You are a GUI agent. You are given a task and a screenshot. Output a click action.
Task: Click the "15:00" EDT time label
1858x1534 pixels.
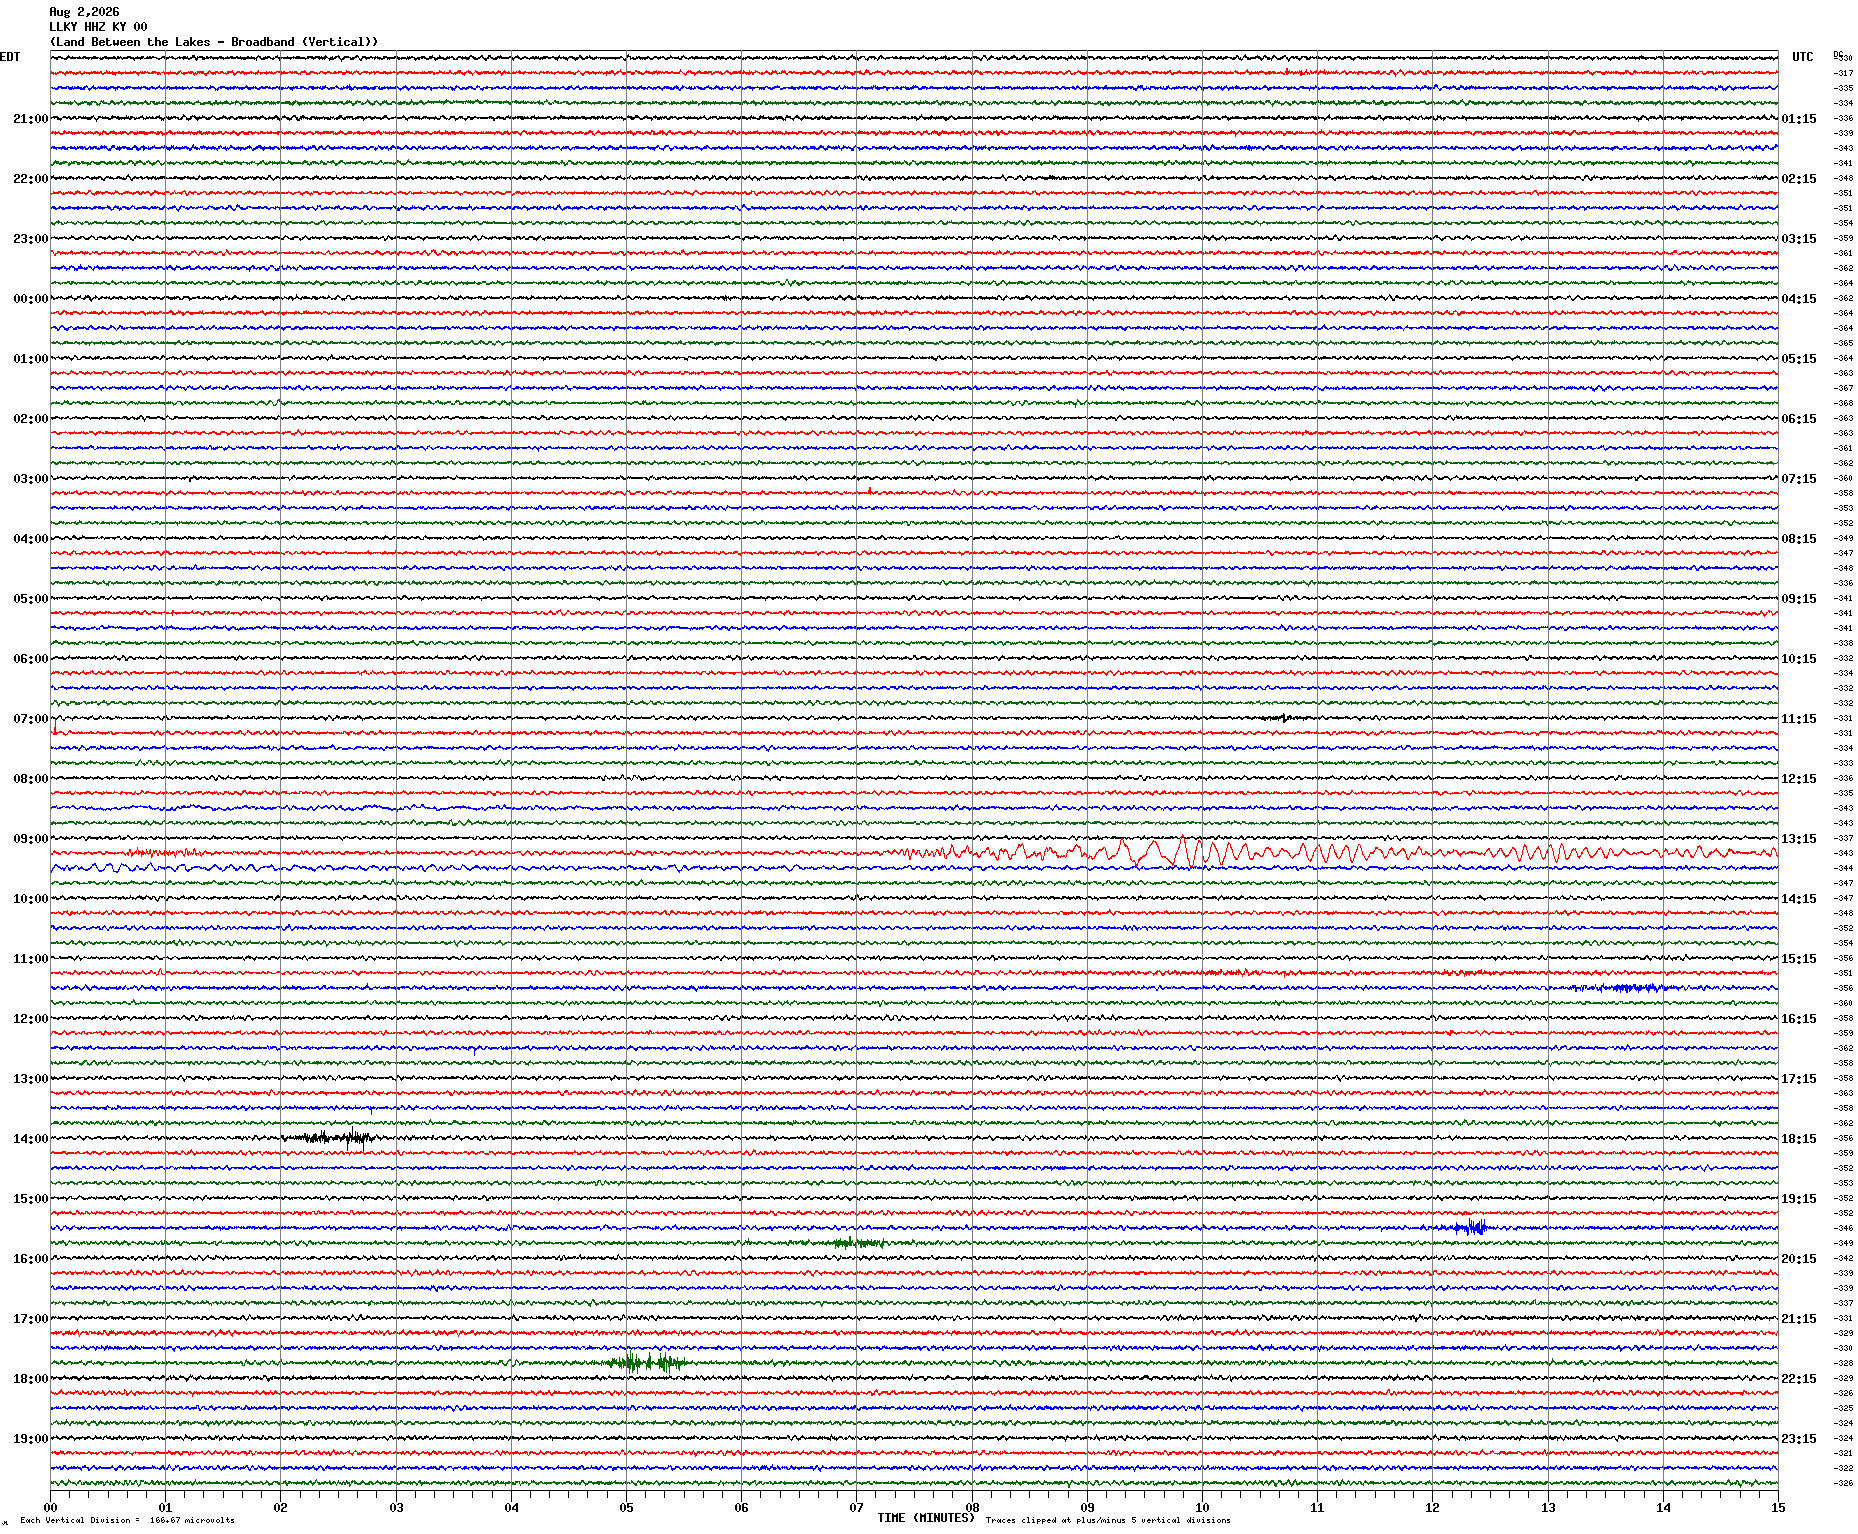30,1199
